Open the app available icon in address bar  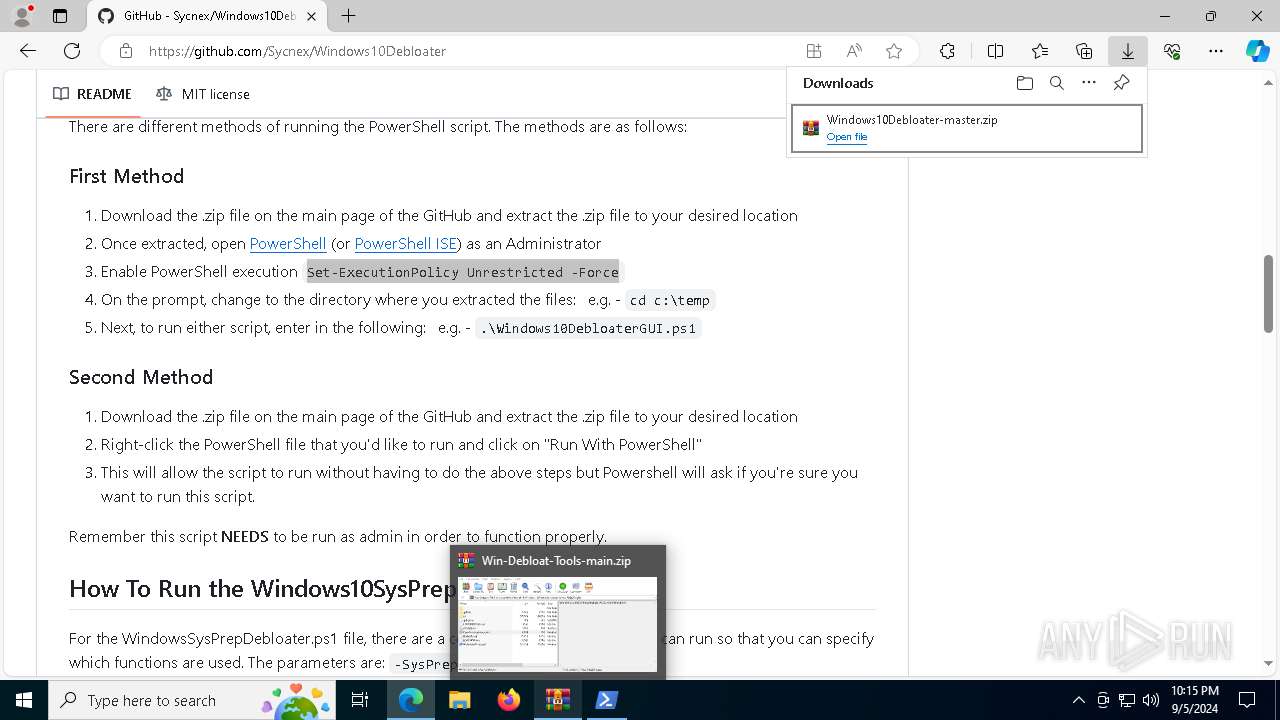pos(814,51)
